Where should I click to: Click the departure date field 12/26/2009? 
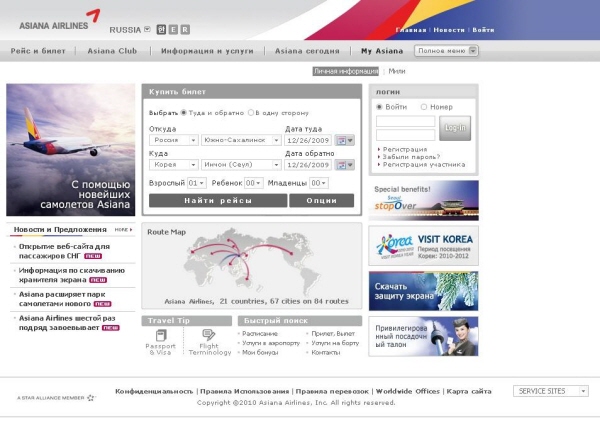pyautogui.click(x=308, y=140)
